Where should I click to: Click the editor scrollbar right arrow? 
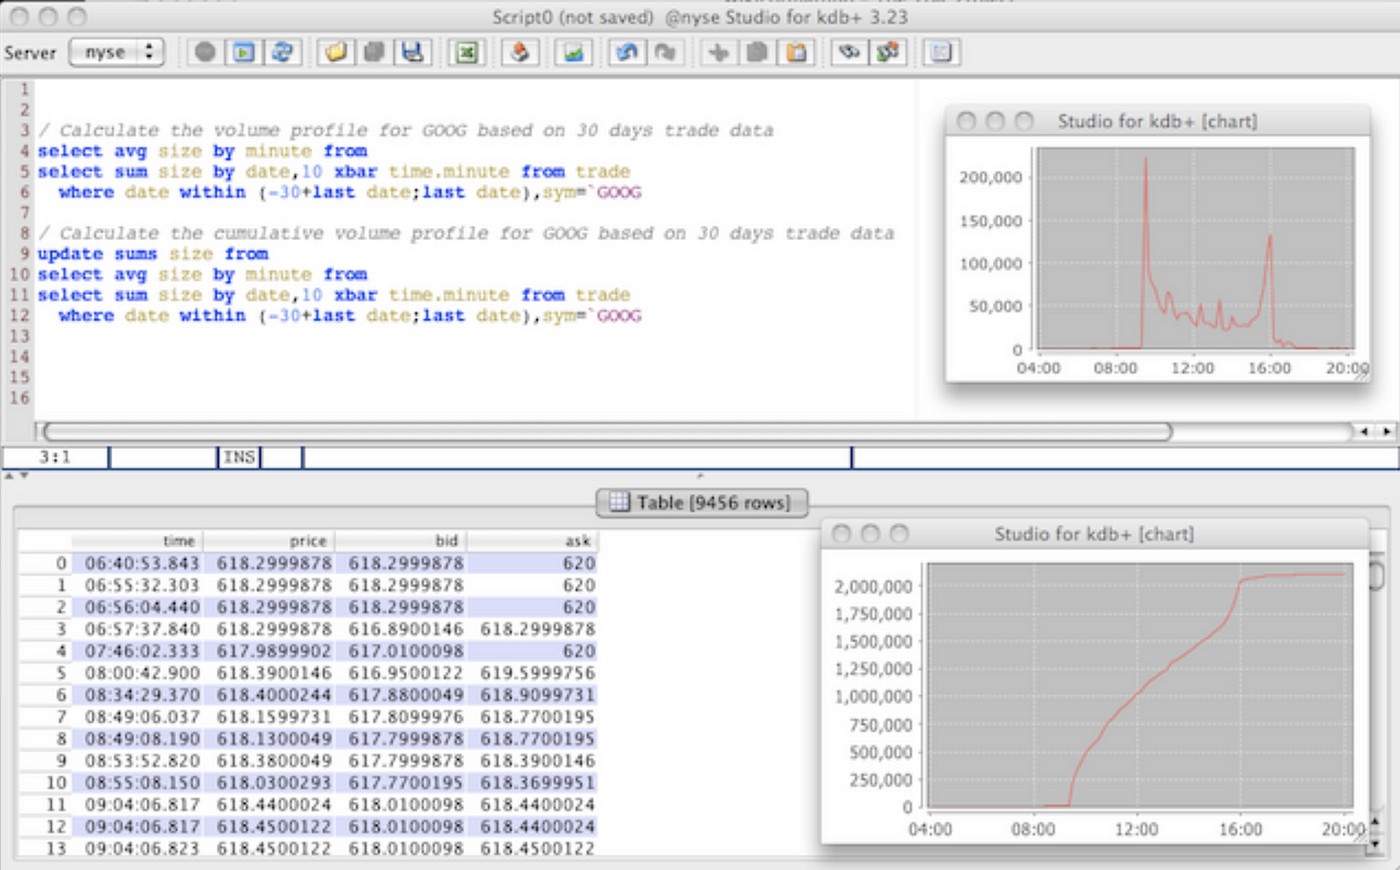[x=1387, y=431]
